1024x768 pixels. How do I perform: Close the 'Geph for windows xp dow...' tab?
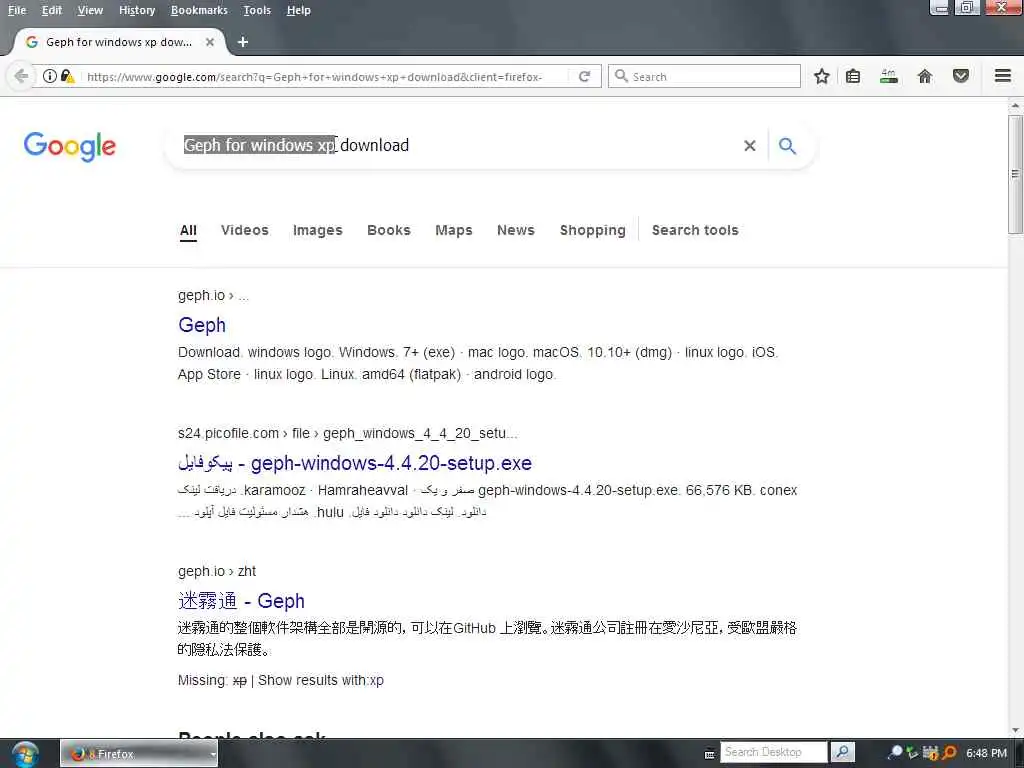(x=210, y=42)
